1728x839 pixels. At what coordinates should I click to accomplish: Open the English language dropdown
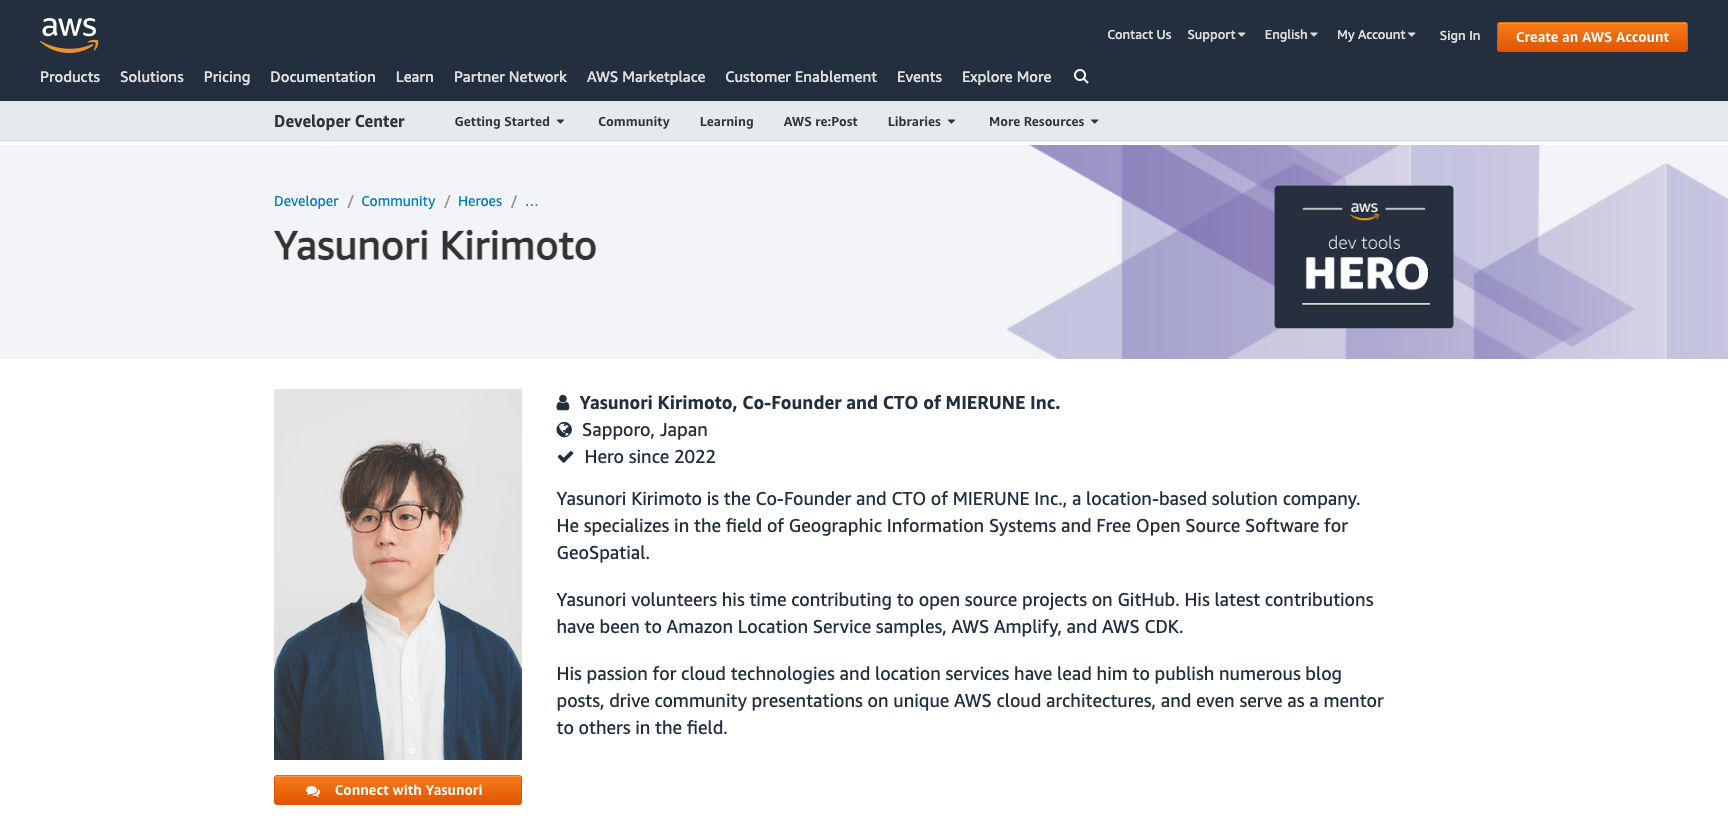coord(1291,35)
